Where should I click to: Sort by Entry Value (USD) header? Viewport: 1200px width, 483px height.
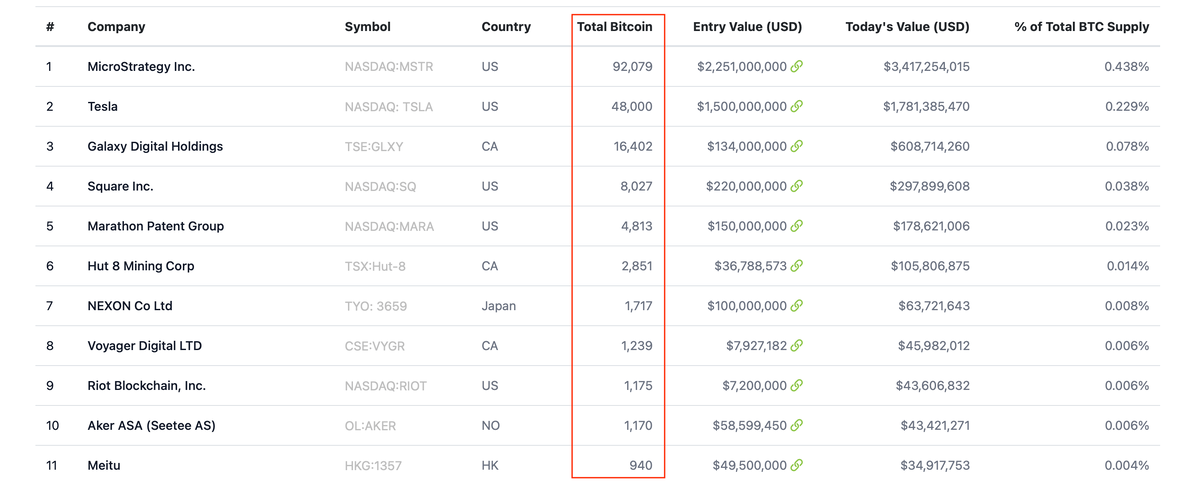coord(747,27)
